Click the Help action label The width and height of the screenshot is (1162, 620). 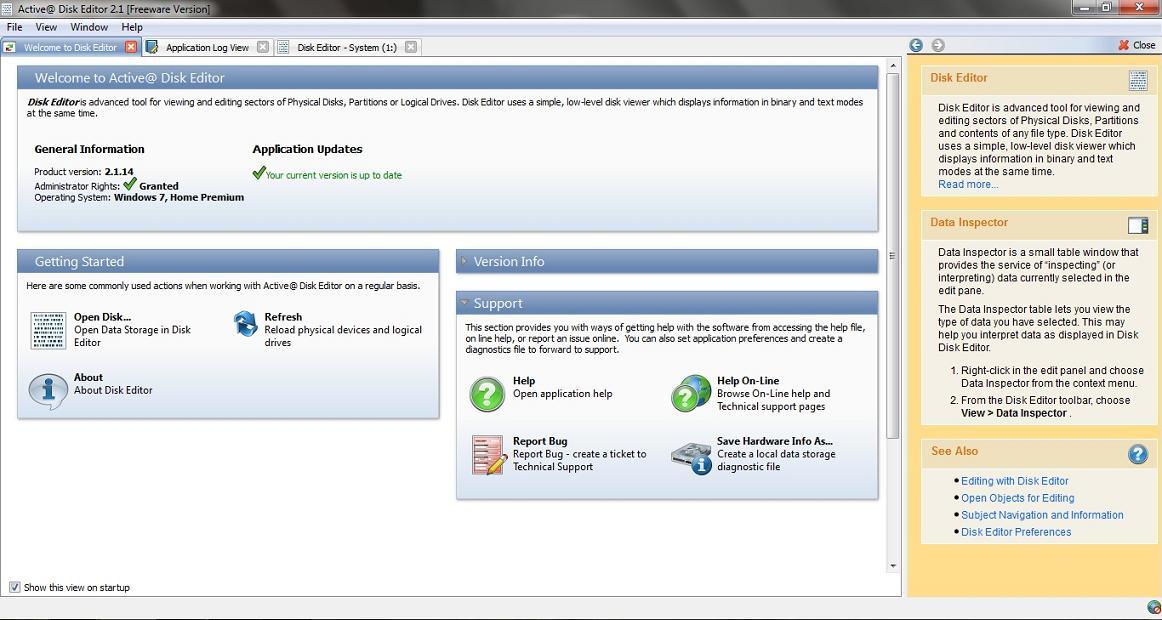[524, 381]
